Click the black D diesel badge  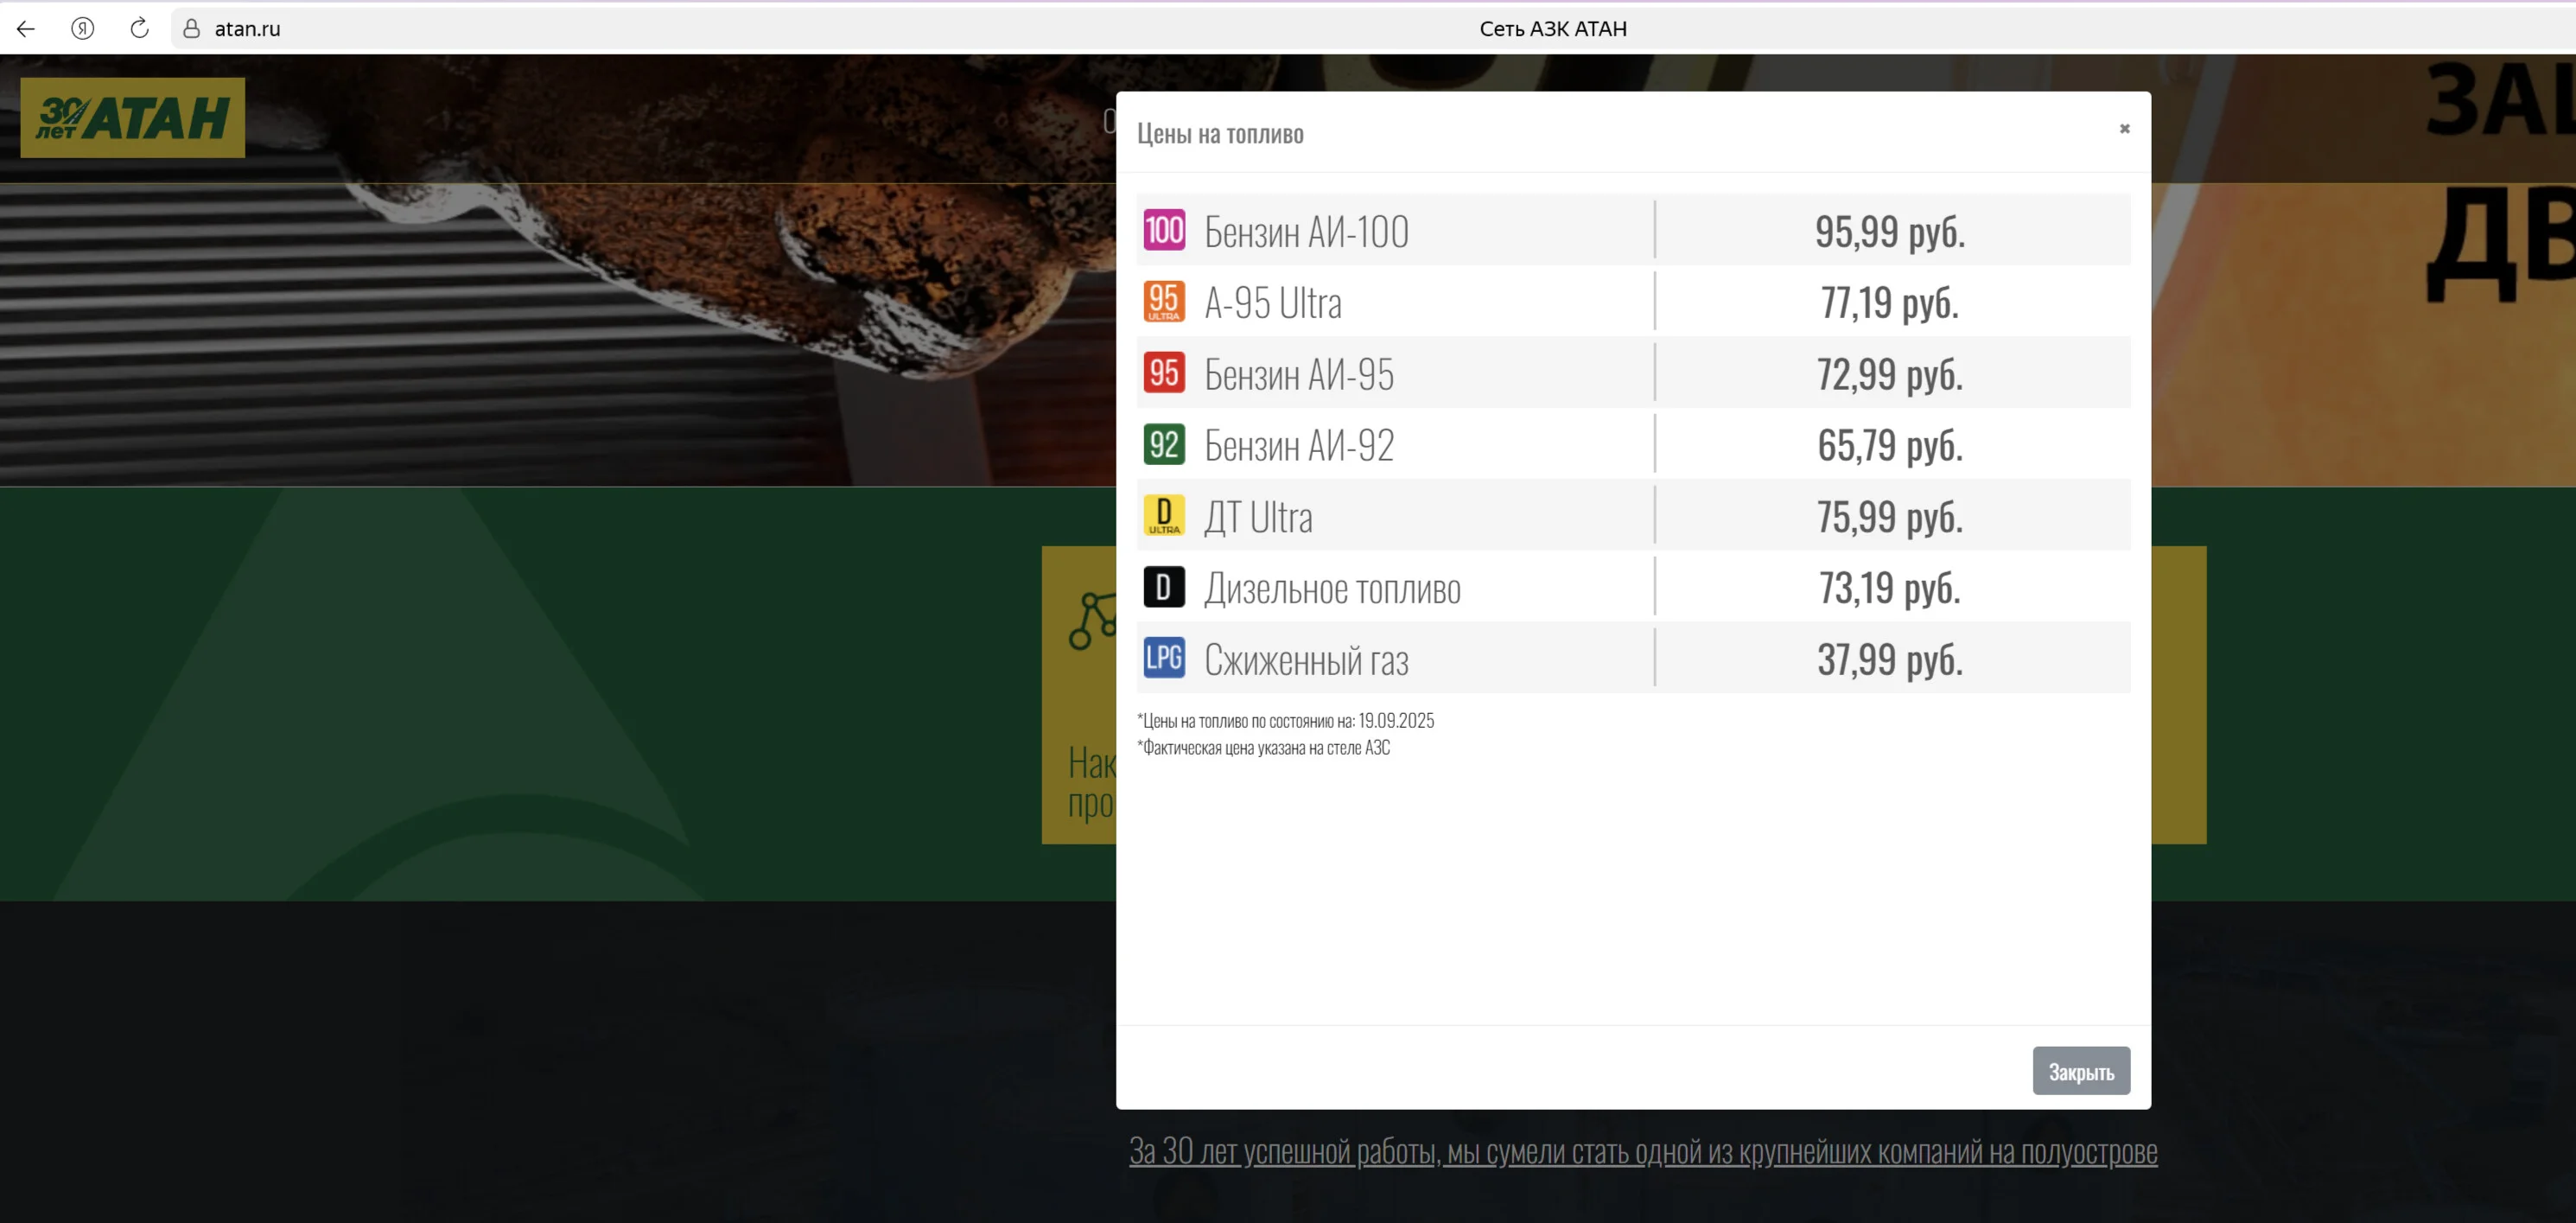tap(1164, 588)
